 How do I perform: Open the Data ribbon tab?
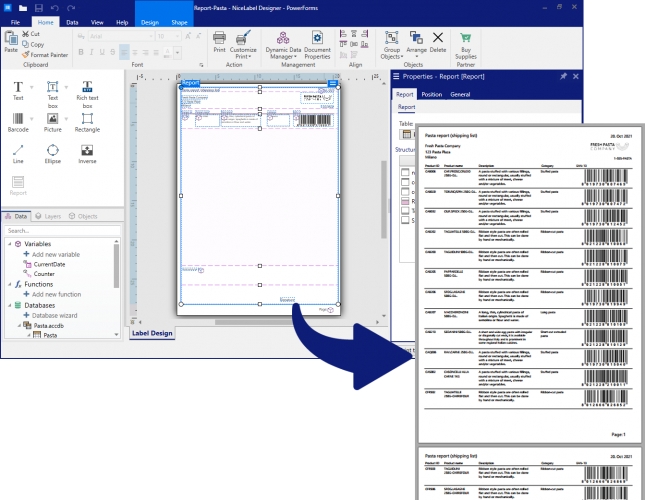73,20
